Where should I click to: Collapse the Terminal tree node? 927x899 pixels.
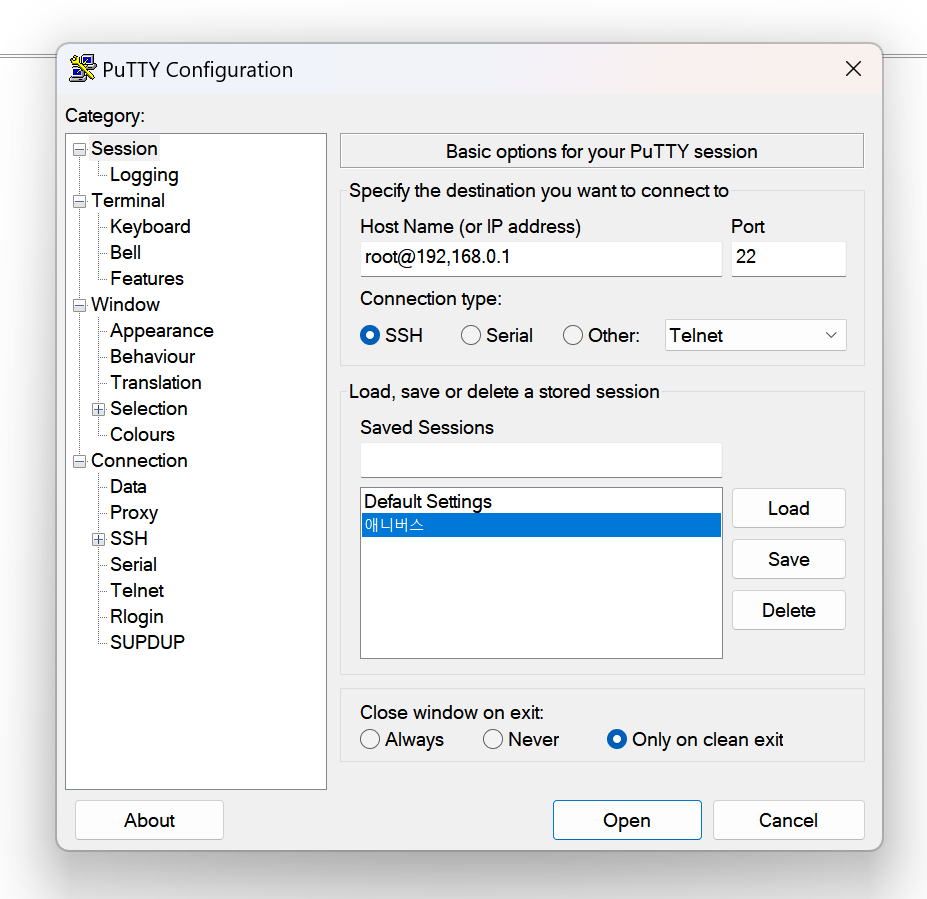click(x=79, y=202)
